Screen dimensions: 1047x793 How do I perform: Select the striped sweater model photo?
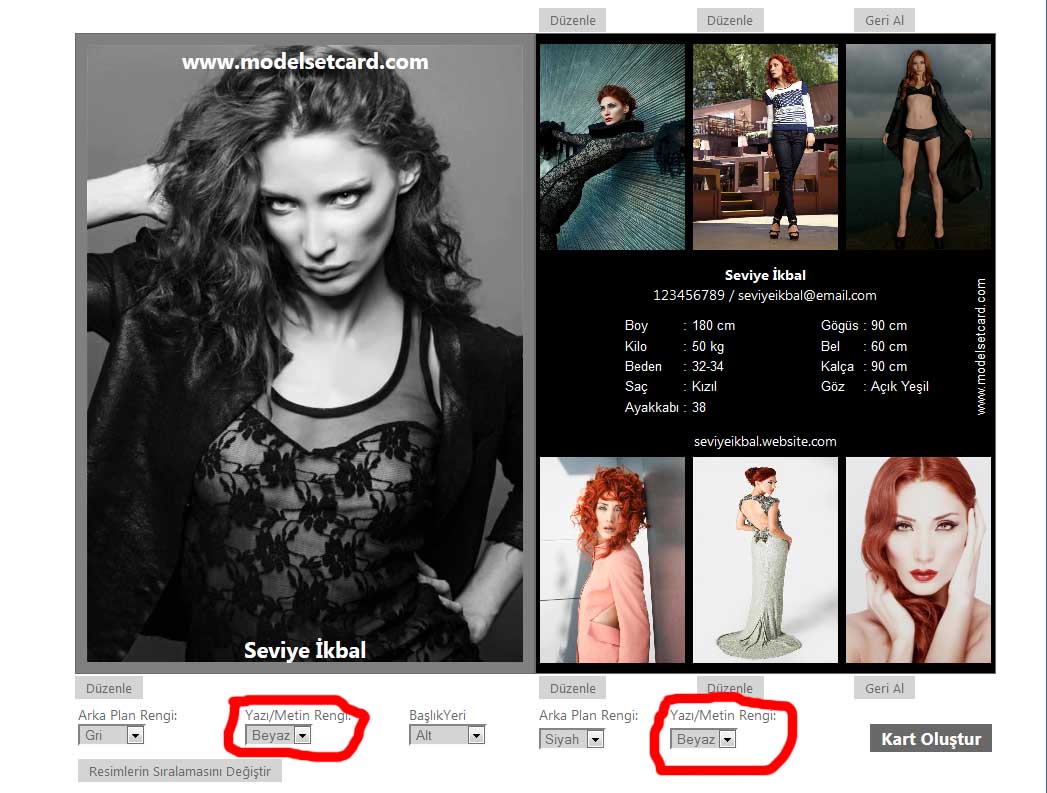point(765,146)
